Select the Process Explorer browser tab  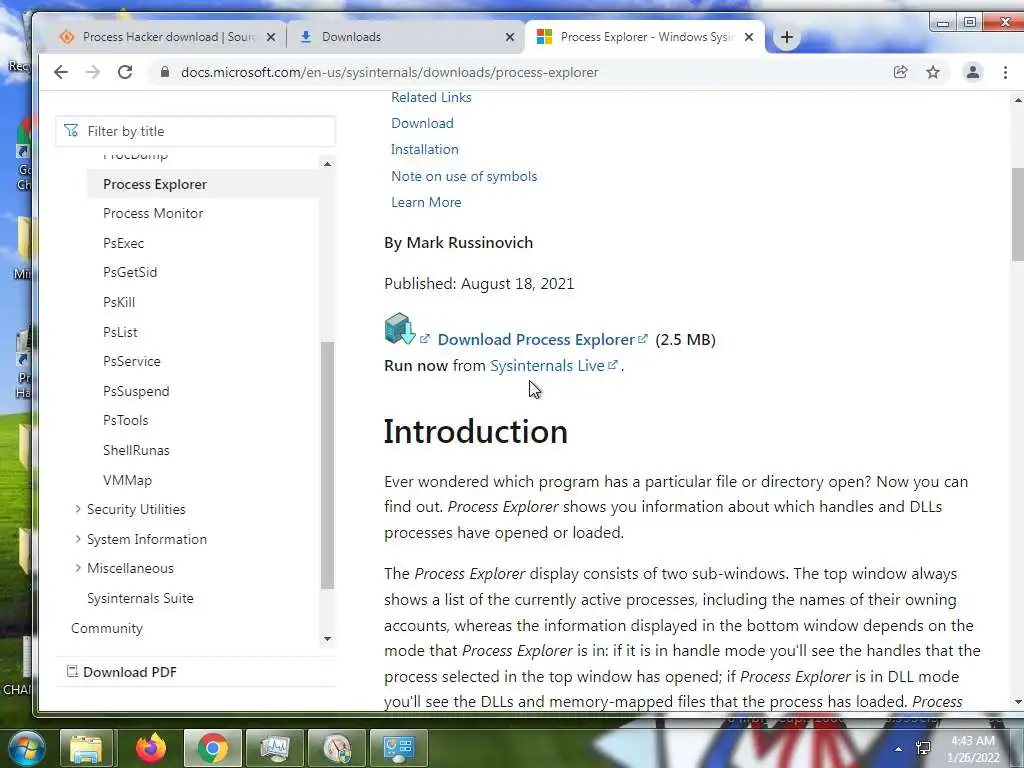(x=647, y=37)
